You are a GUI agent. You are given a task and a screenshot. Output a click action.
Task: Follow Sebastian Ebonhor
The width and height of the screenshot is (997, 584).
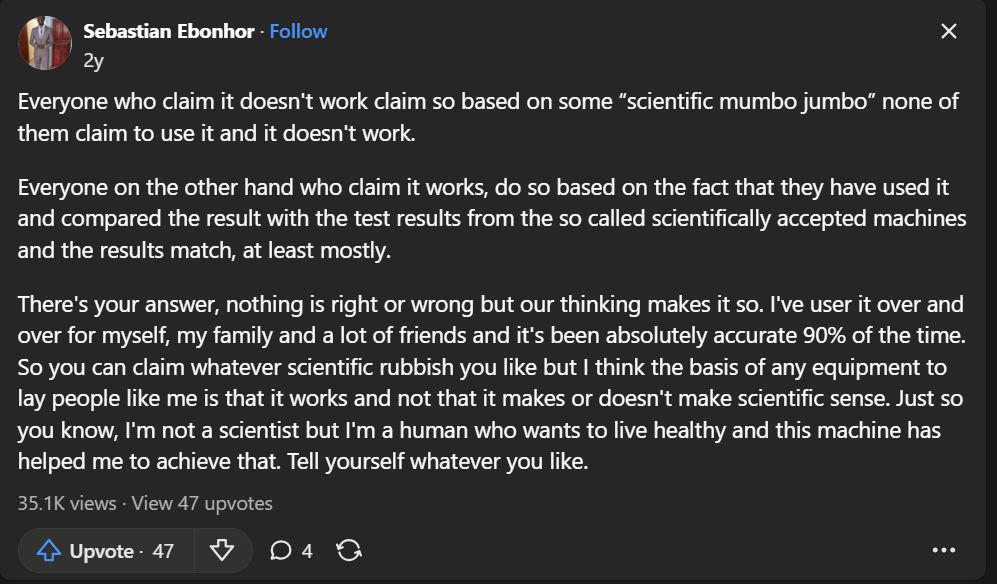click(x=298, y=31)
